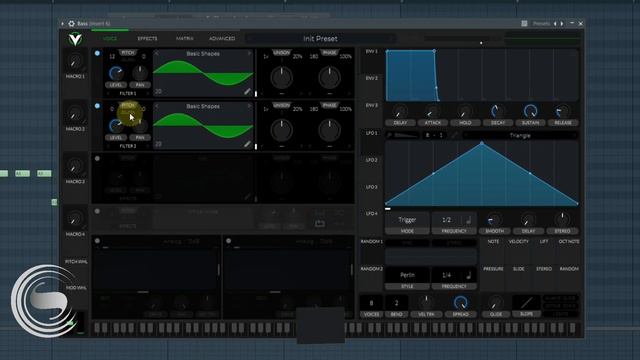
Task: Click the Glide knob
Action: [496, 303]
